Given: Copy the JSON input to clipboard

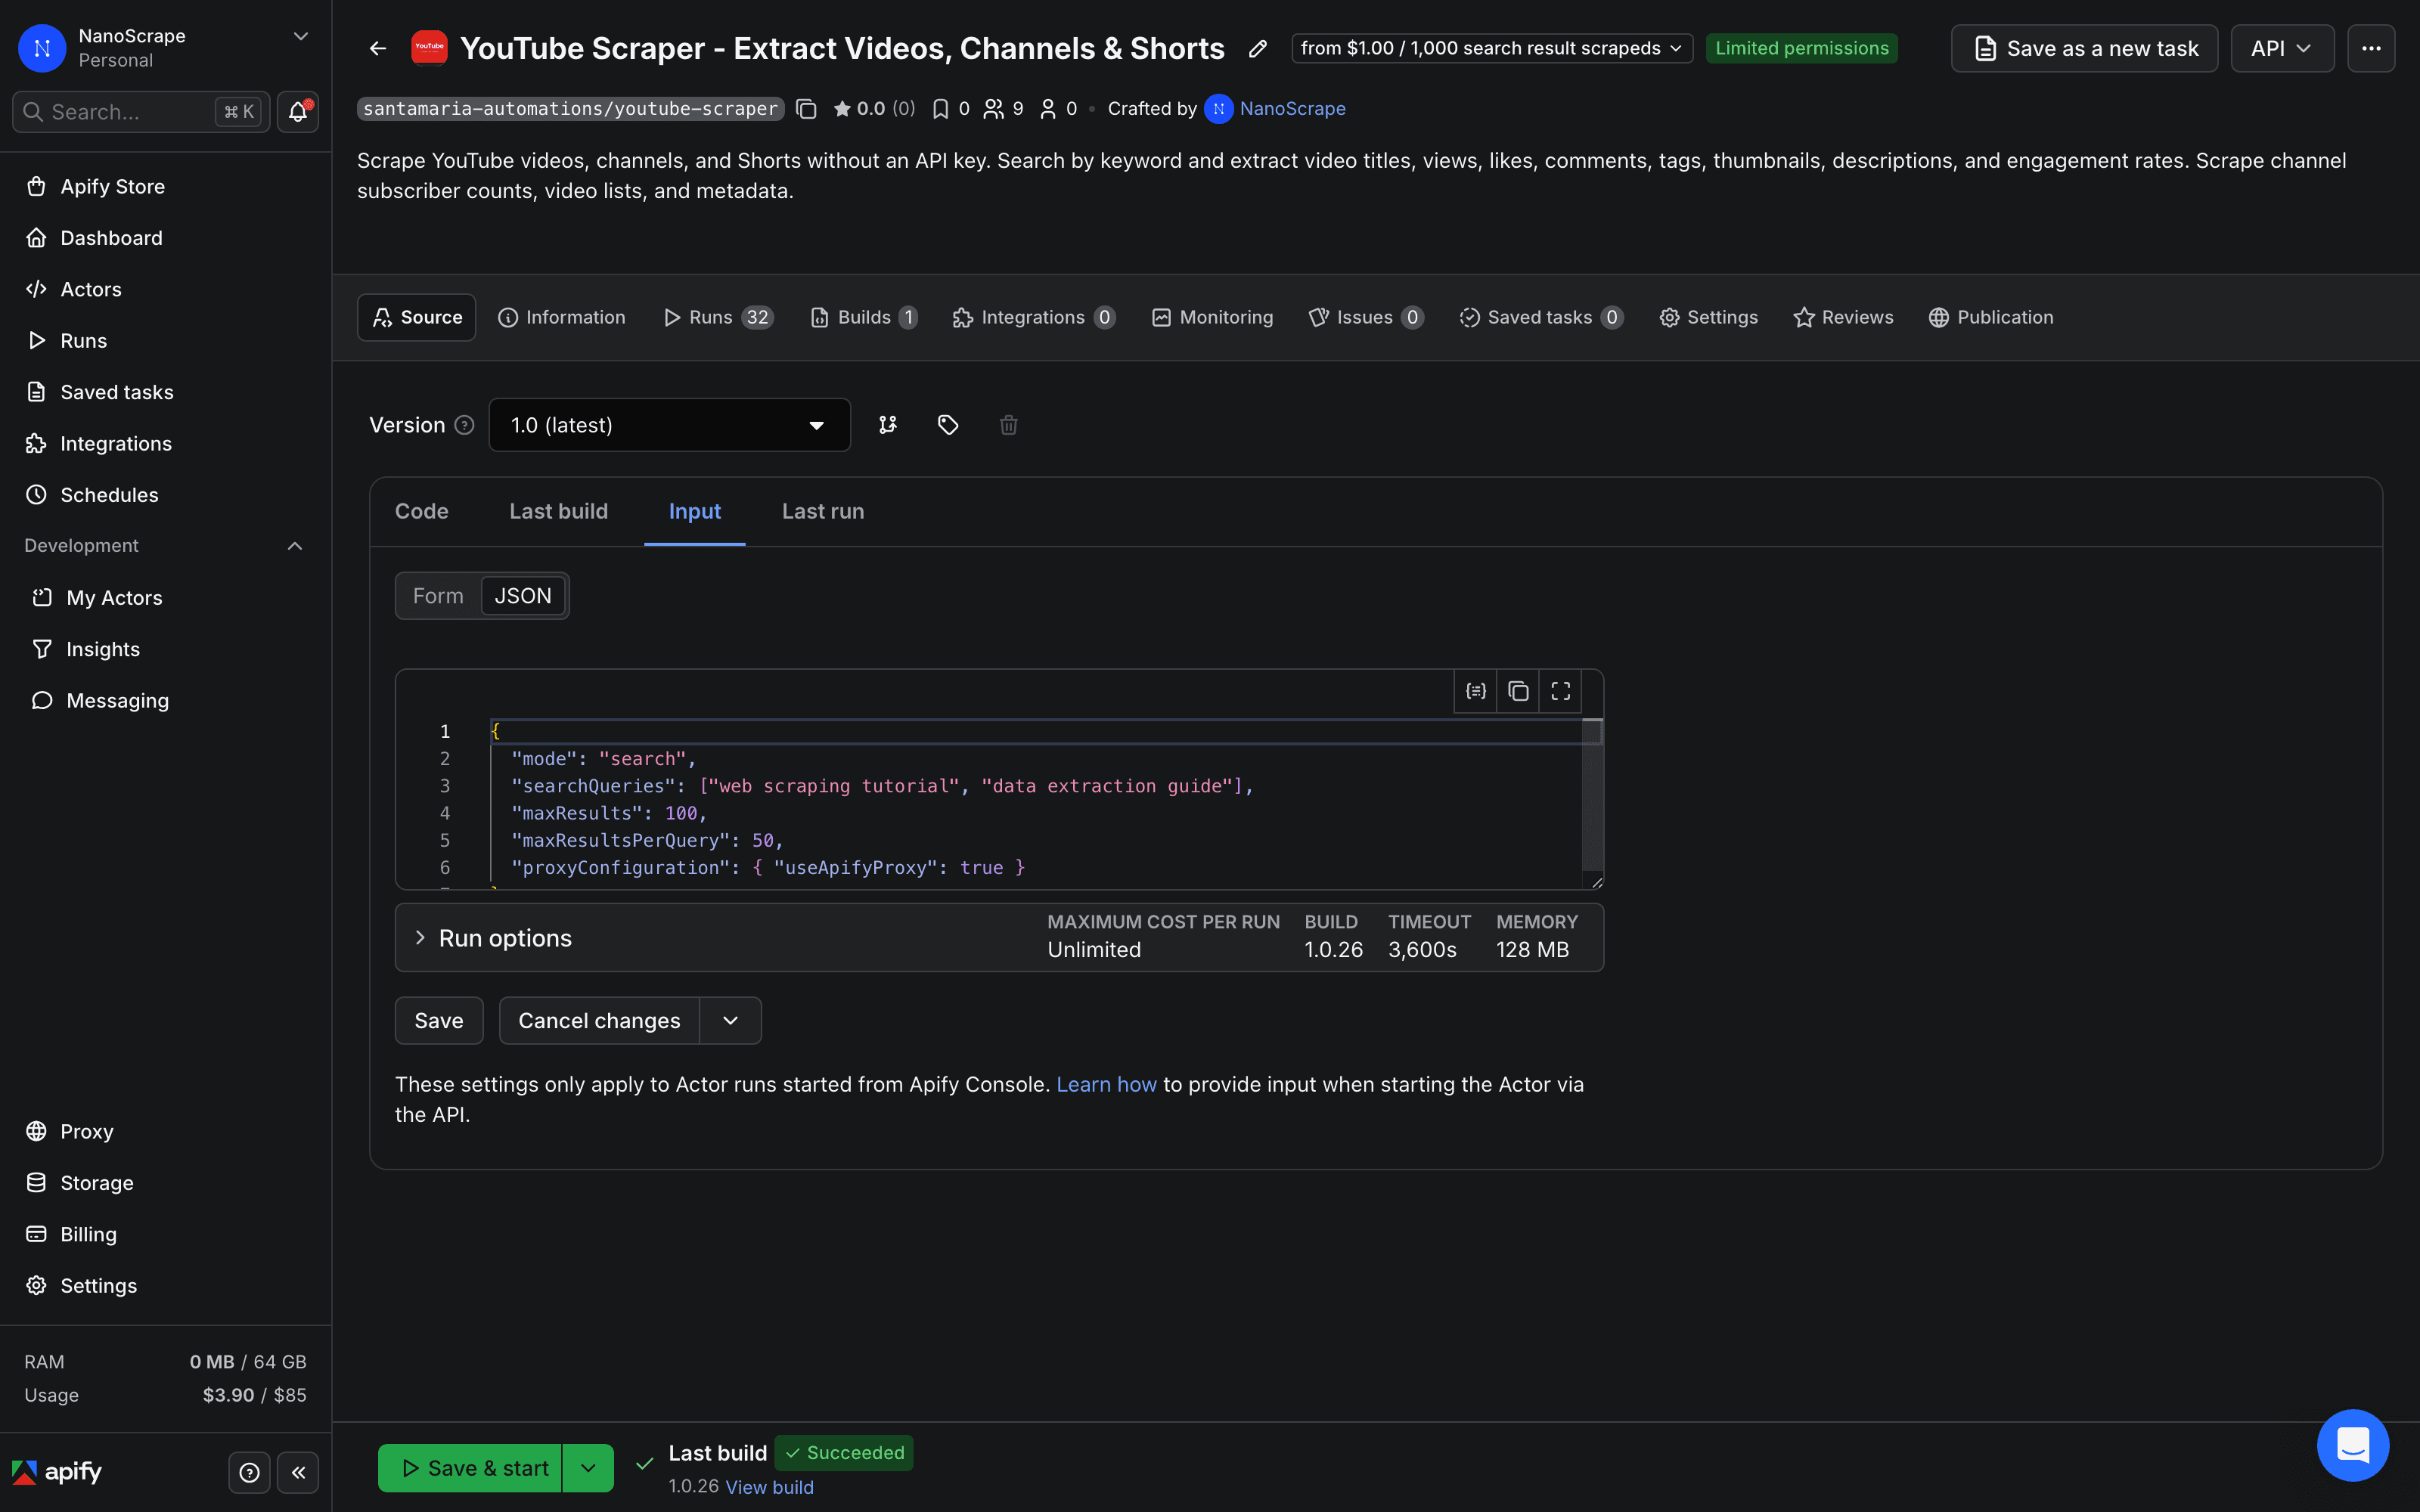Looking at the screenshot, I should [1518, 691].
